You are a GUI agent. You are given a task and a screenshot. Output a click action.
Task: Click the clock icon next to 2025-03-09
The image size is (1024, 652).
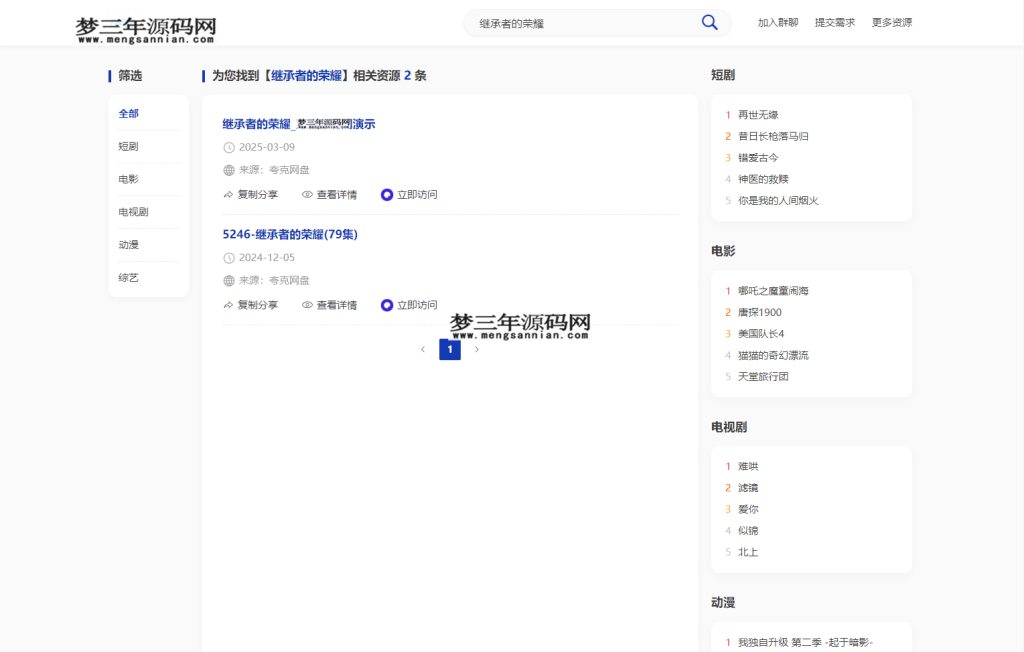click(x=227, y=146)
